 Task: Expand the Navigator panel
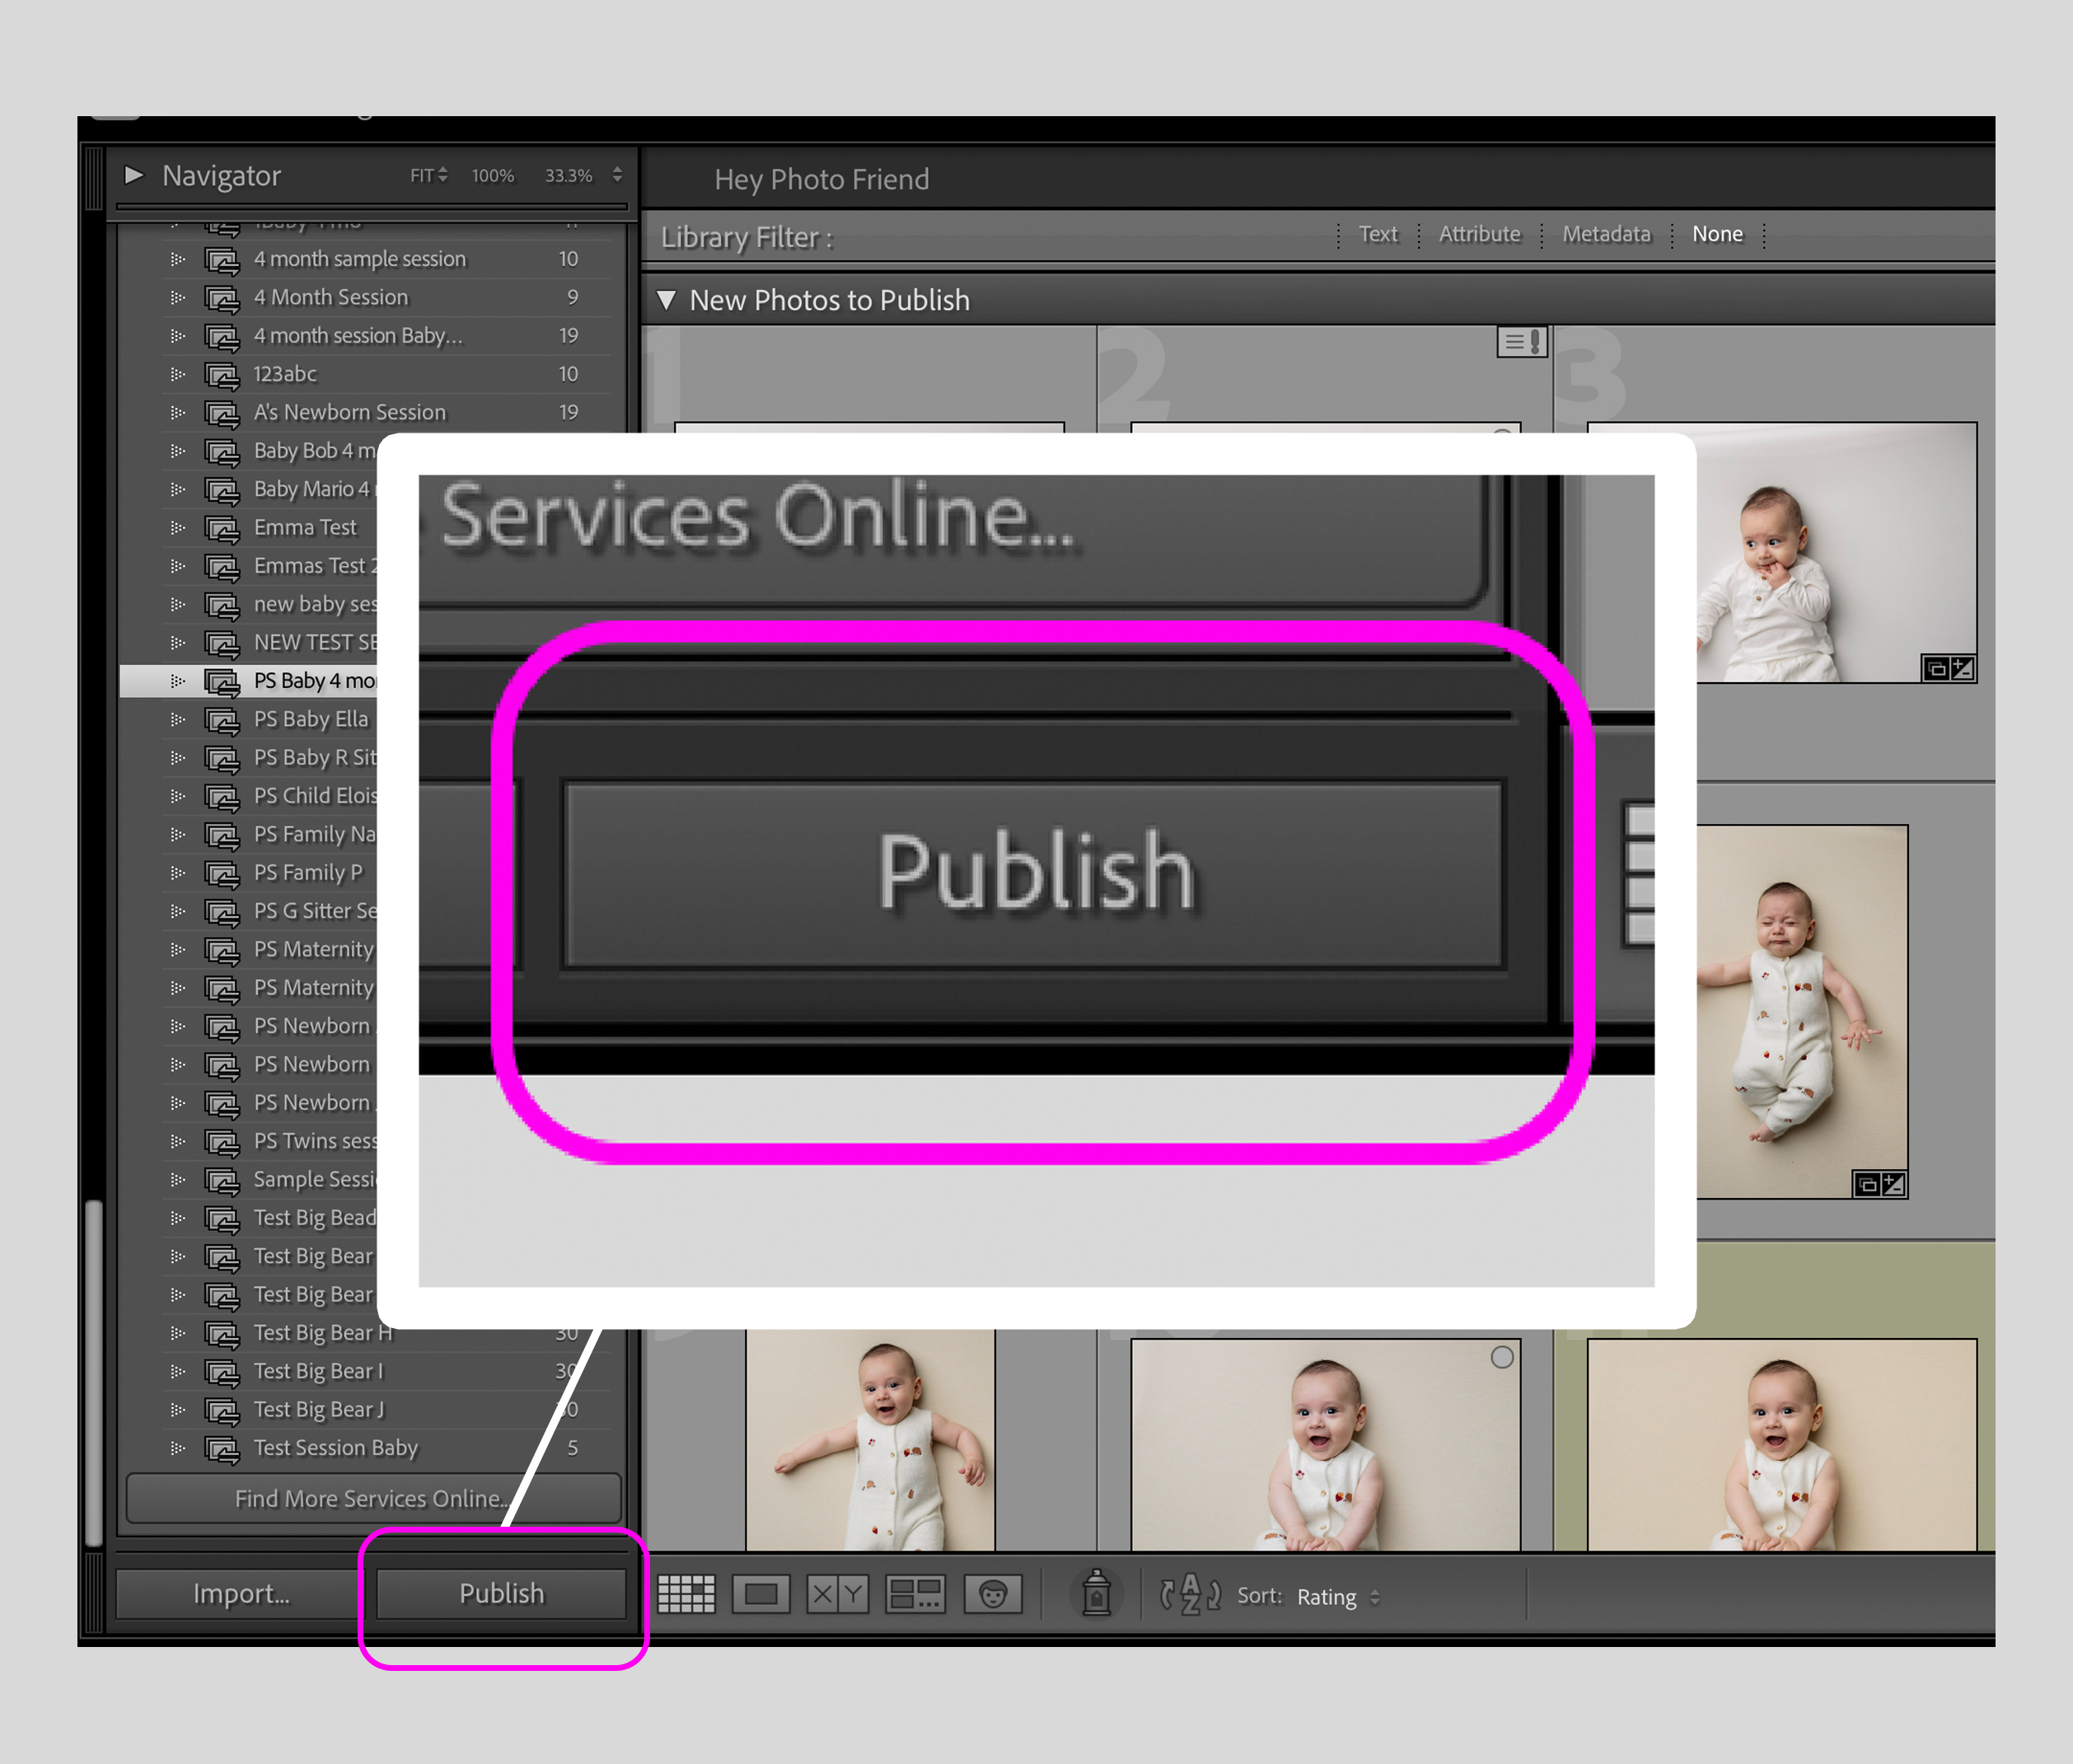(136, 175)
